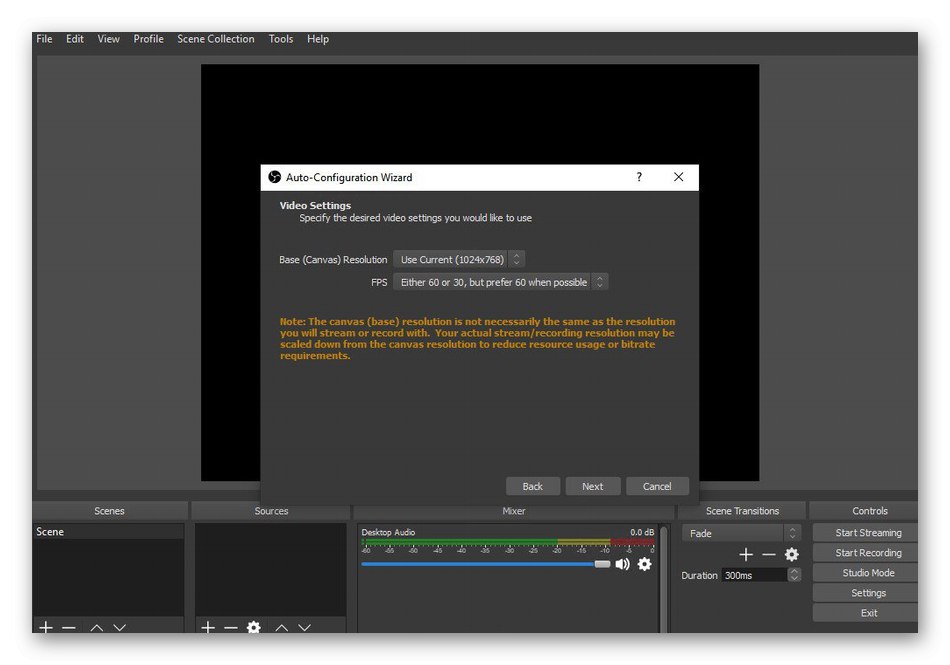This screenshot has width=950, height=665.
Task: Move scene down with arrow icon
Action: tap(119, 627)
